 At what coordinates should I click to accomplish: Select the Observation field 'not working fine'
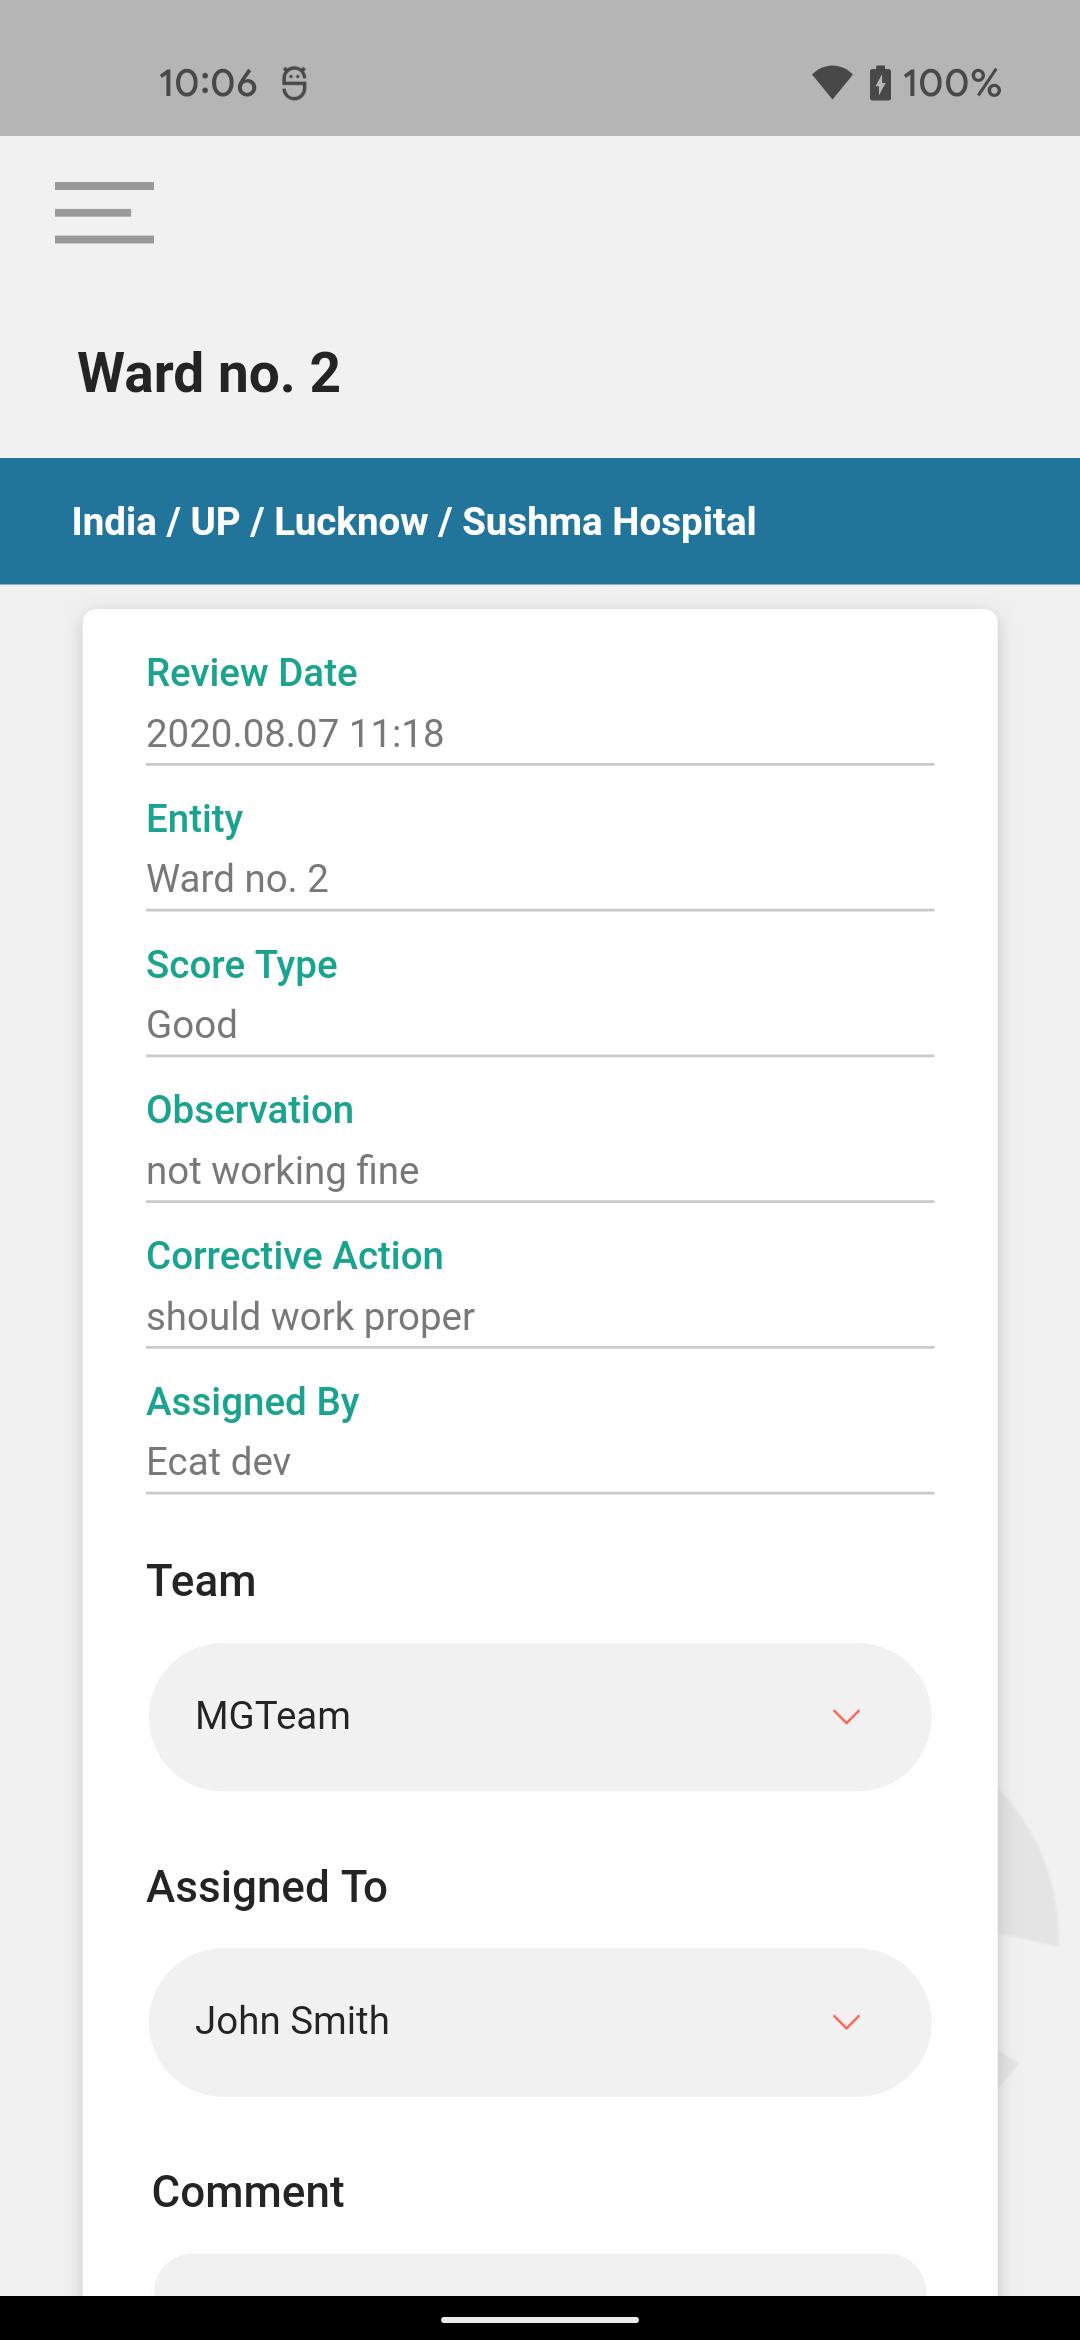[x=540, y=1171]
